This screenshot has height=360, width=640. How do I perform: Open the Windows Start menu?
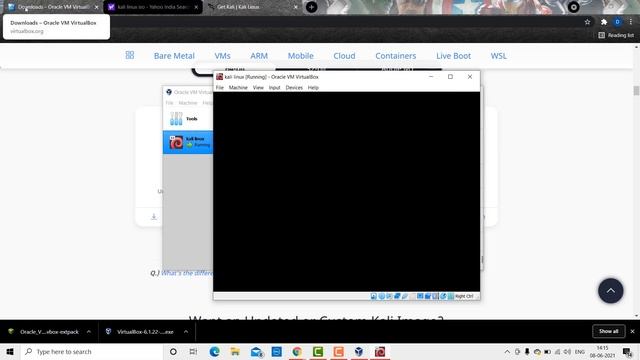(10, 351)
